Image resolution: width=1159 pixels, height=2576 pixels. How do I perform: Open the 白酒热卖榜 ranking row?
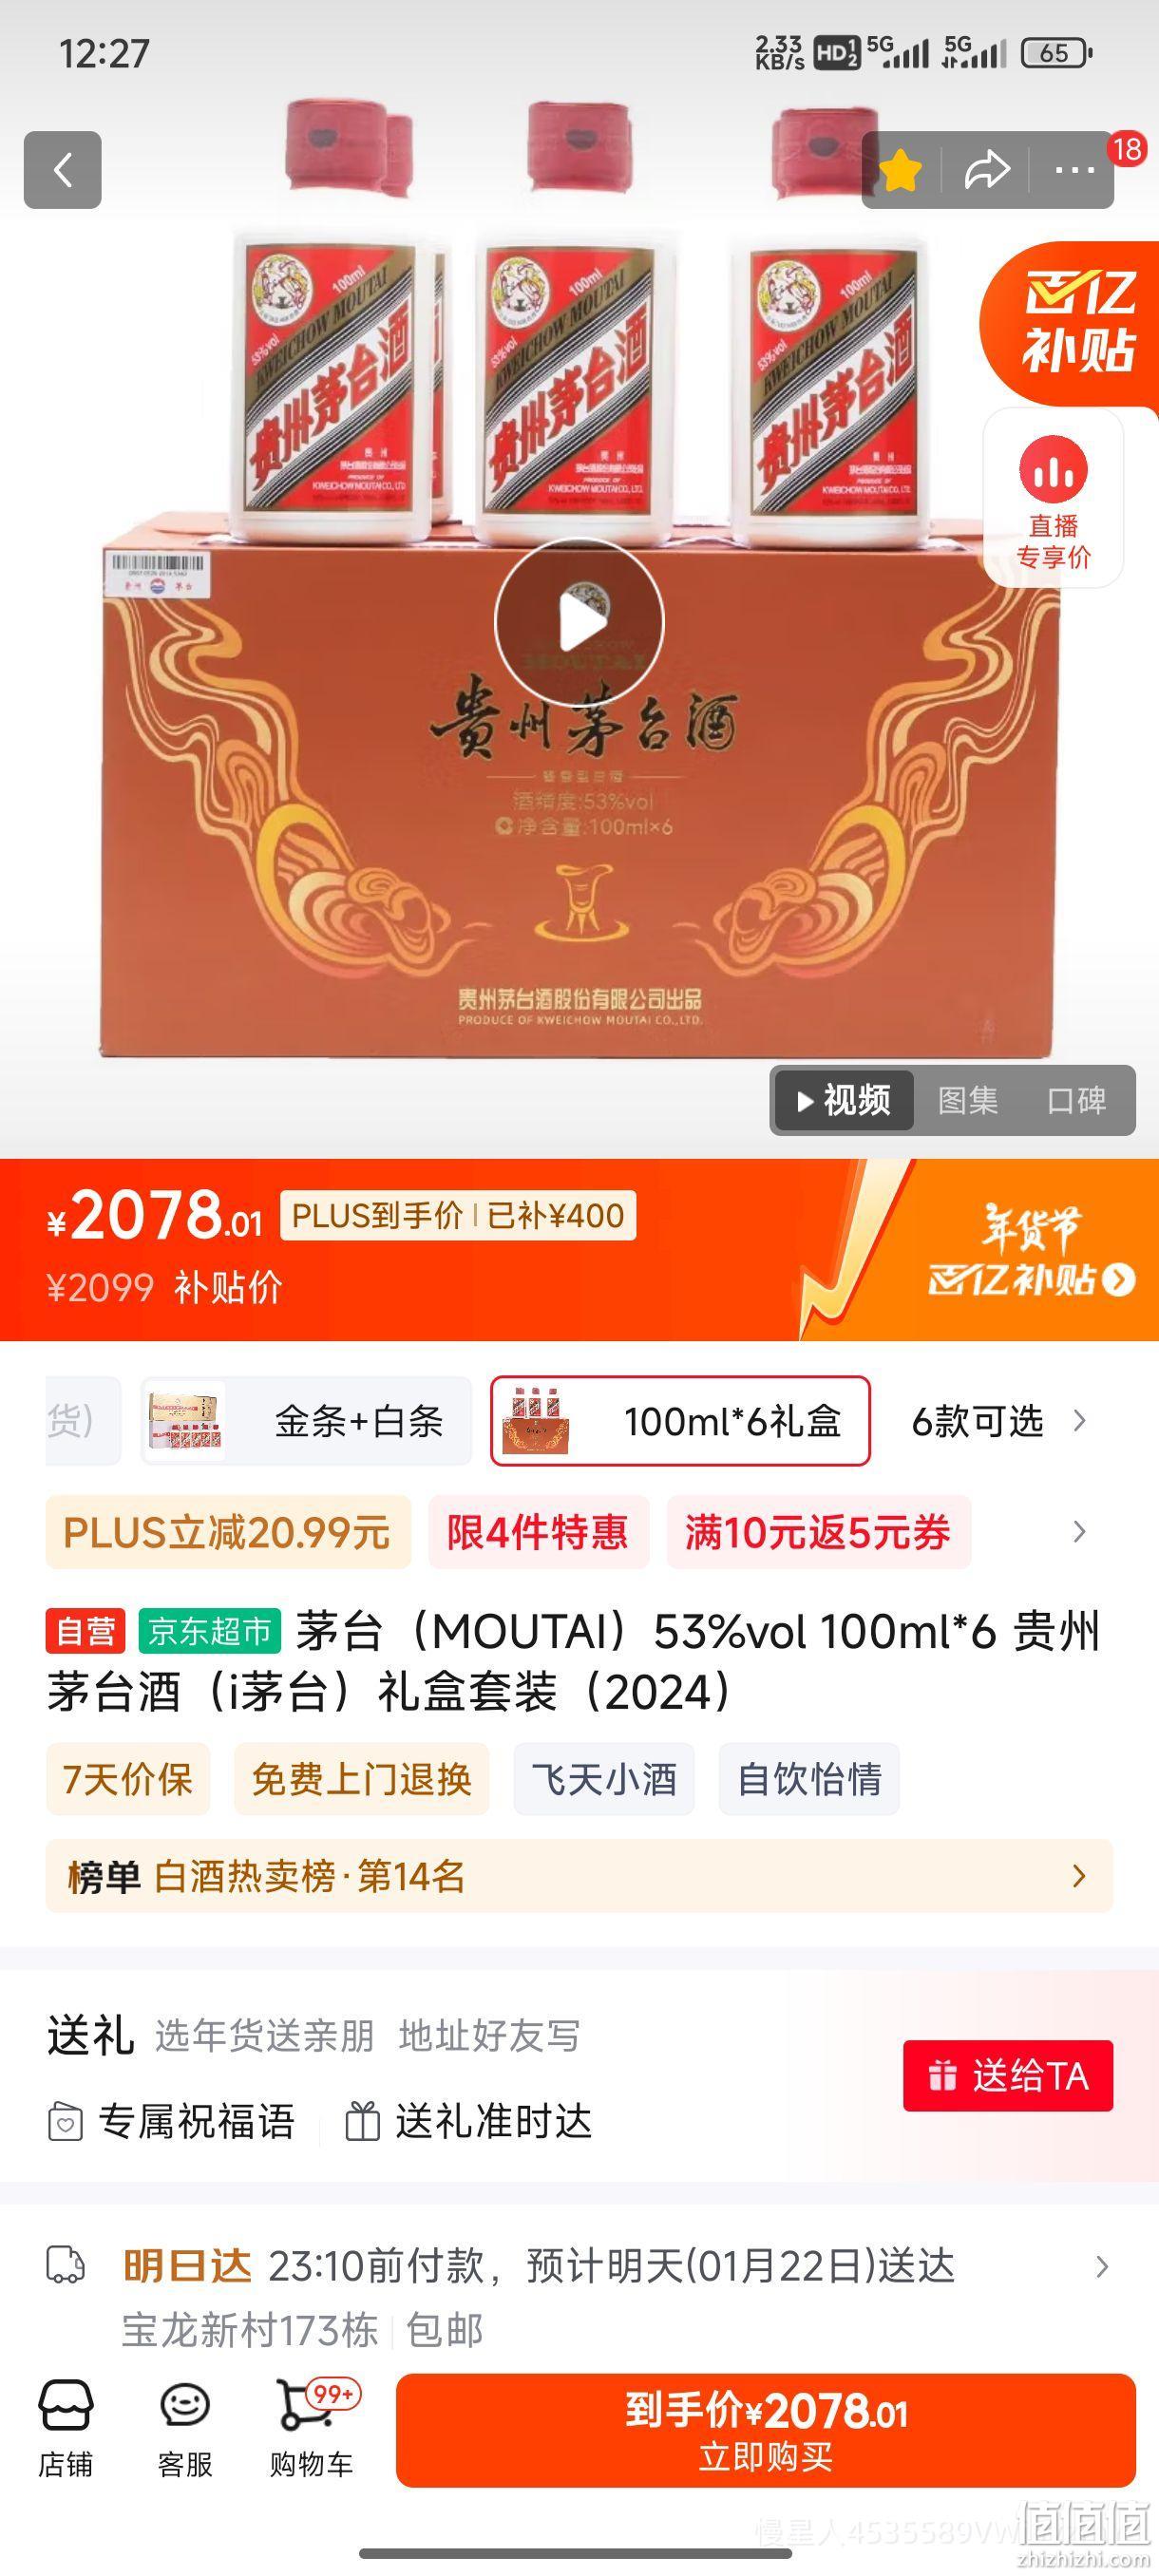(x=579, y=1876)
